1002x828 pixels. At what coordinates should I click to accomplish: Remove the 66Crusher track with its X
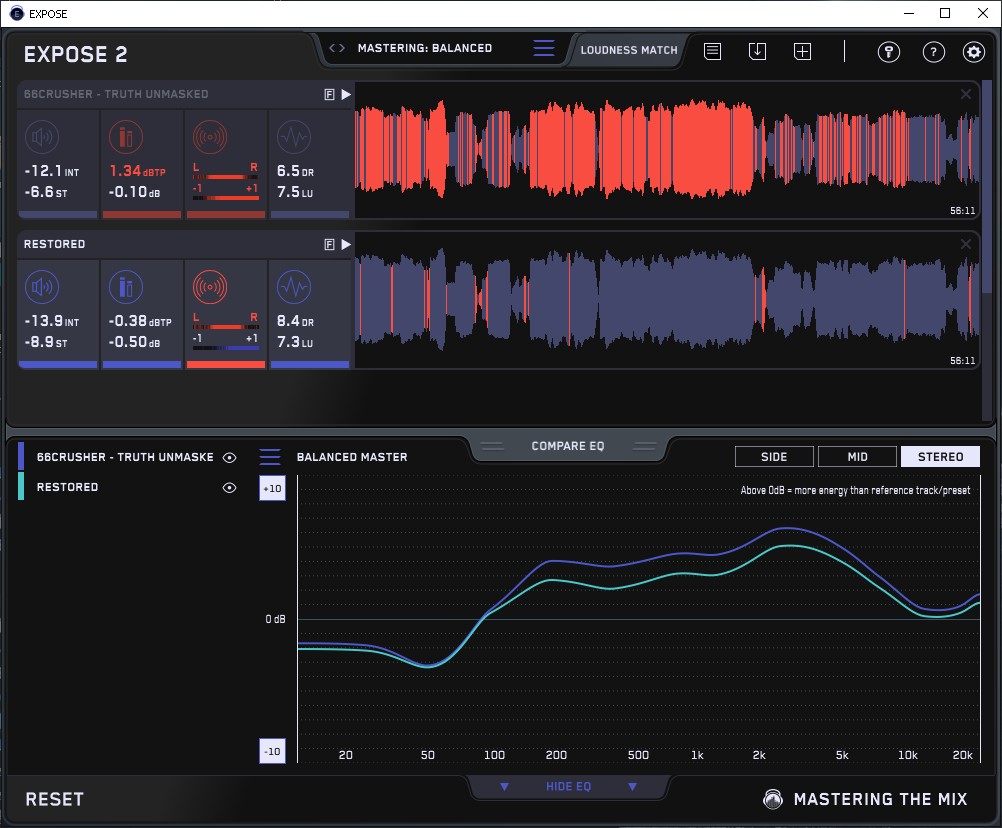point(966,95)
